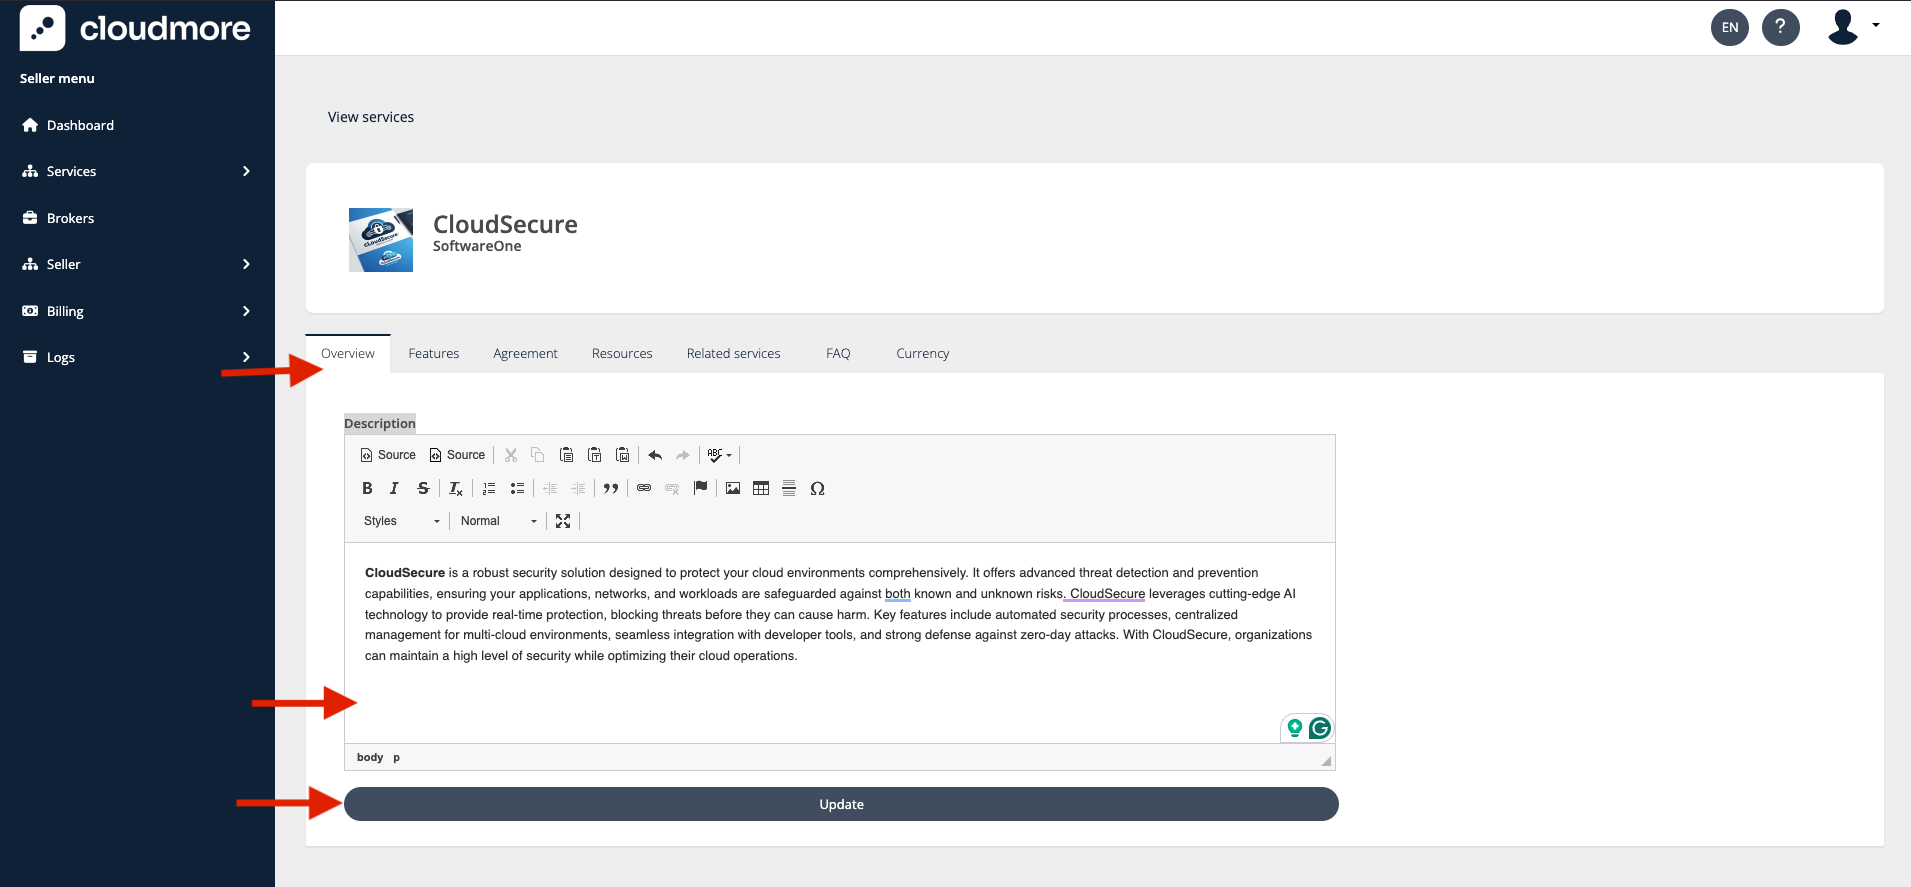Insert an anchor with the flag icon
1911x887 pixels.
click(x=700, y=488)
